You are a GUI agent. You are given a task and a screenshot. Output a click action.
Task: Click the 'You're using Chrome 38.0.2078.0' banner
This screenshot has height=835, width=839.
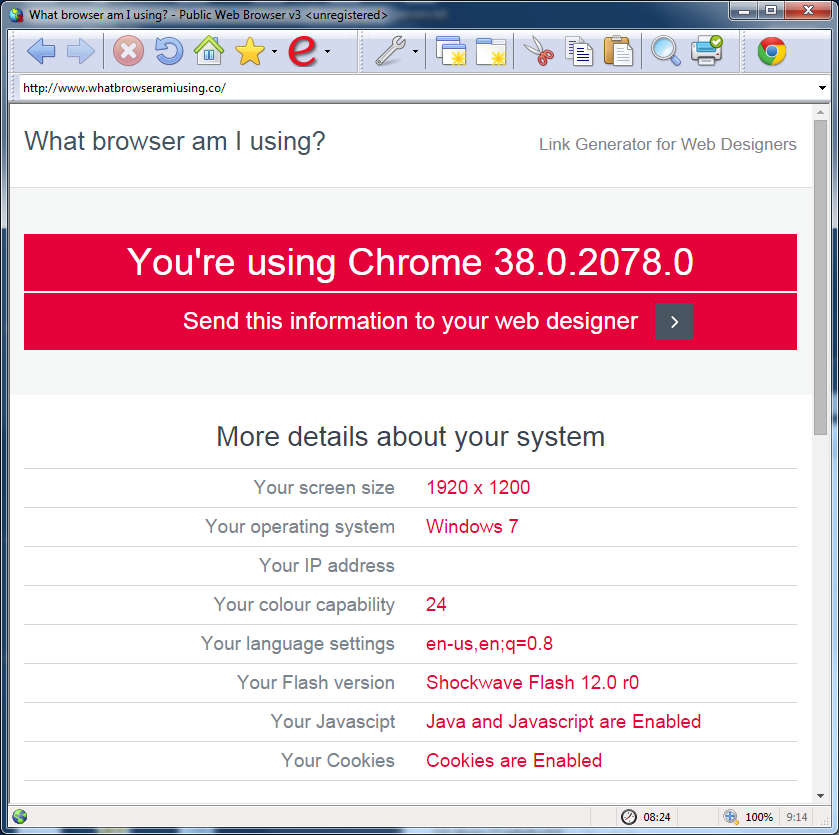410,263
